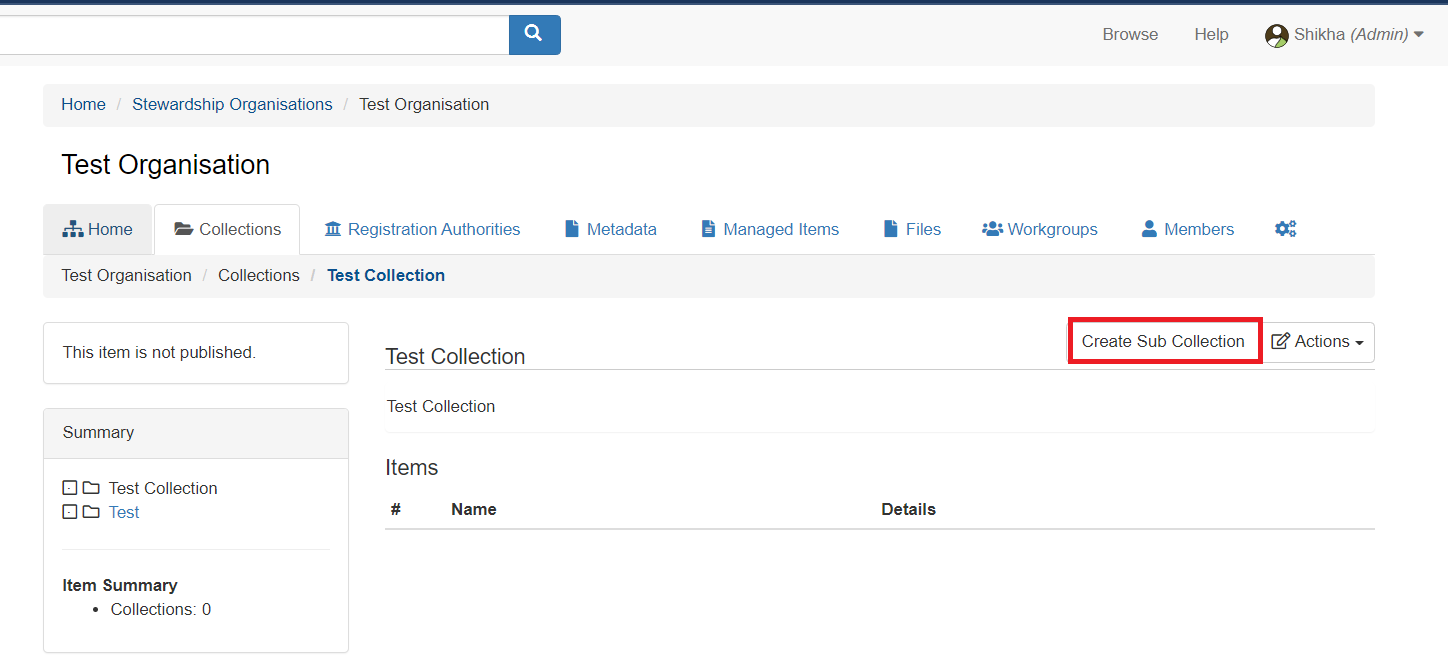Click inside the search input field

pyautogui.click(x=250, y=35)
